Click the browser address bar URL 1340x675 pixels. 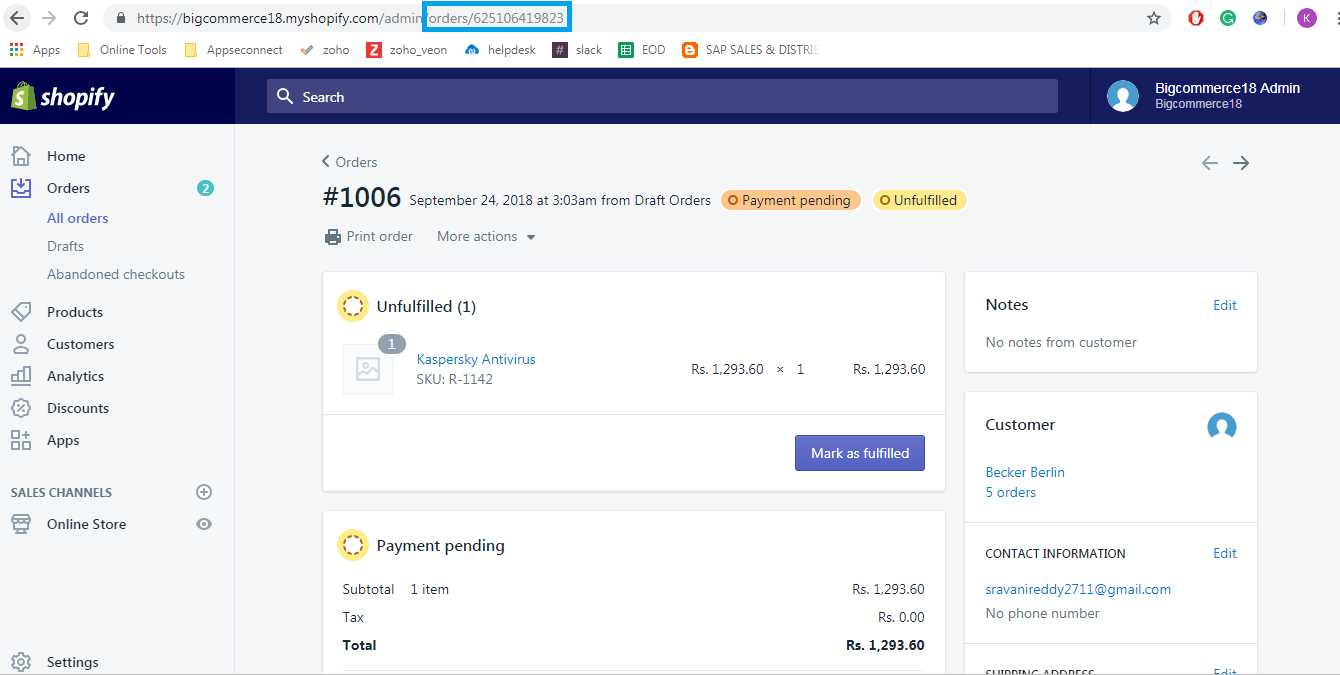352,18
